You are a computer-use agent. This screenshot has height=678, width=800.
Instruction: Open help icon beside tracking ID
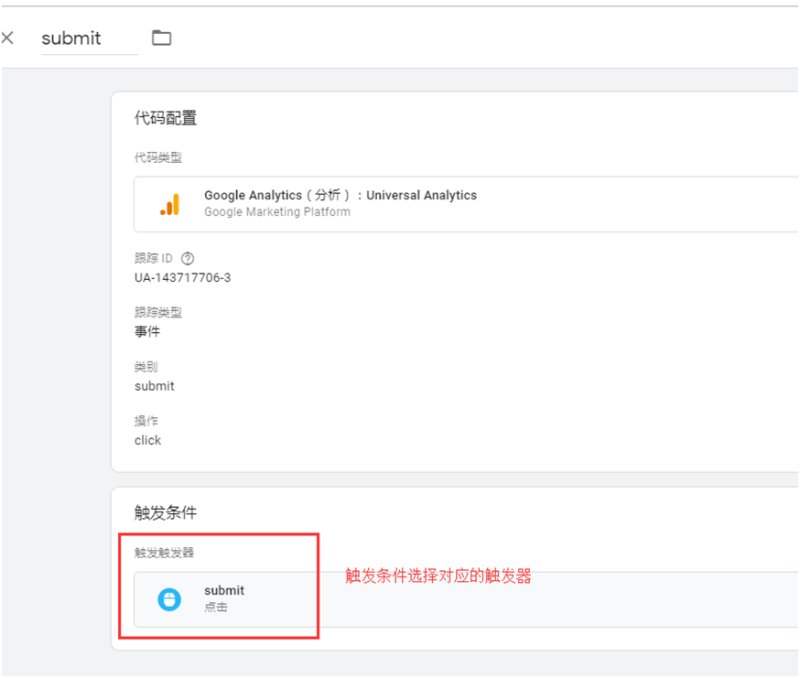(x=188, y=259)
